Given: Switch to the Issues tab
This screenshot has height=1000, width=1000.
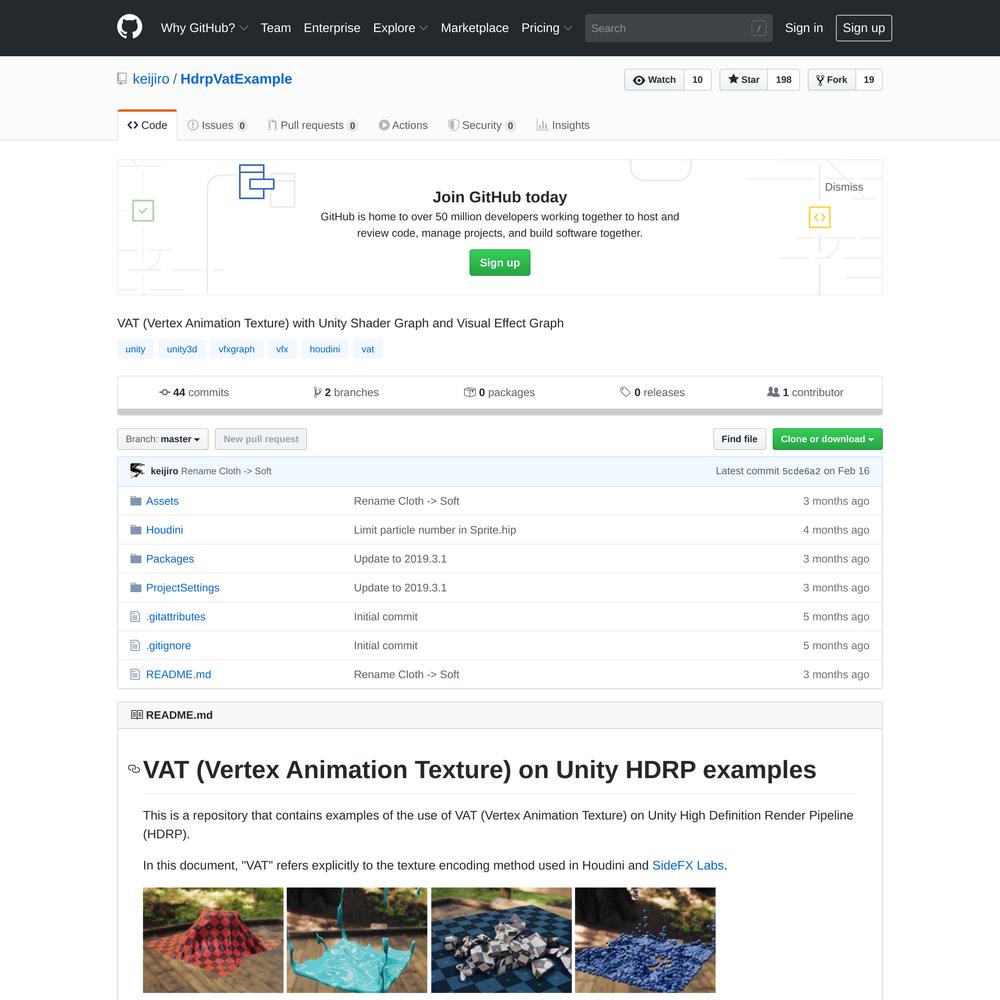Looking at the screenshot, I should [217, 125].
